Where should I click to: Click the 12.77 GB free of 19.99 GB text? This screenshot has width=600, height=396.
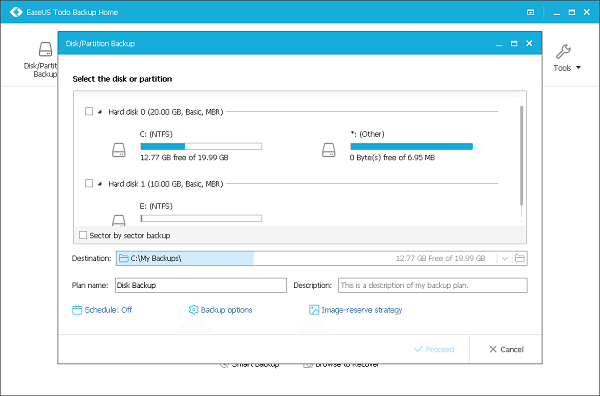[x=184, y=157]
